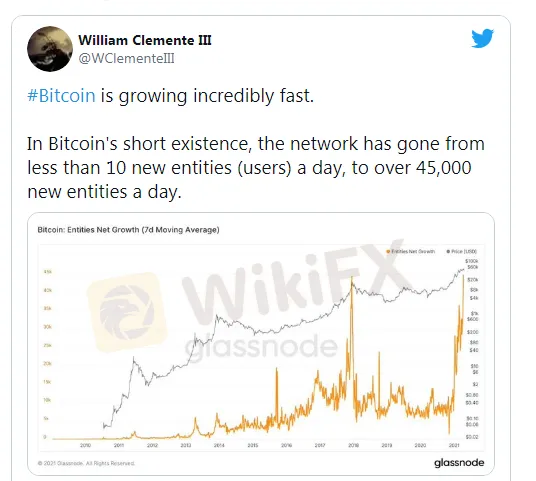Click the 2010 label on the x-axis
Screen dimensions: 536x481
click(x=85, y=445)
